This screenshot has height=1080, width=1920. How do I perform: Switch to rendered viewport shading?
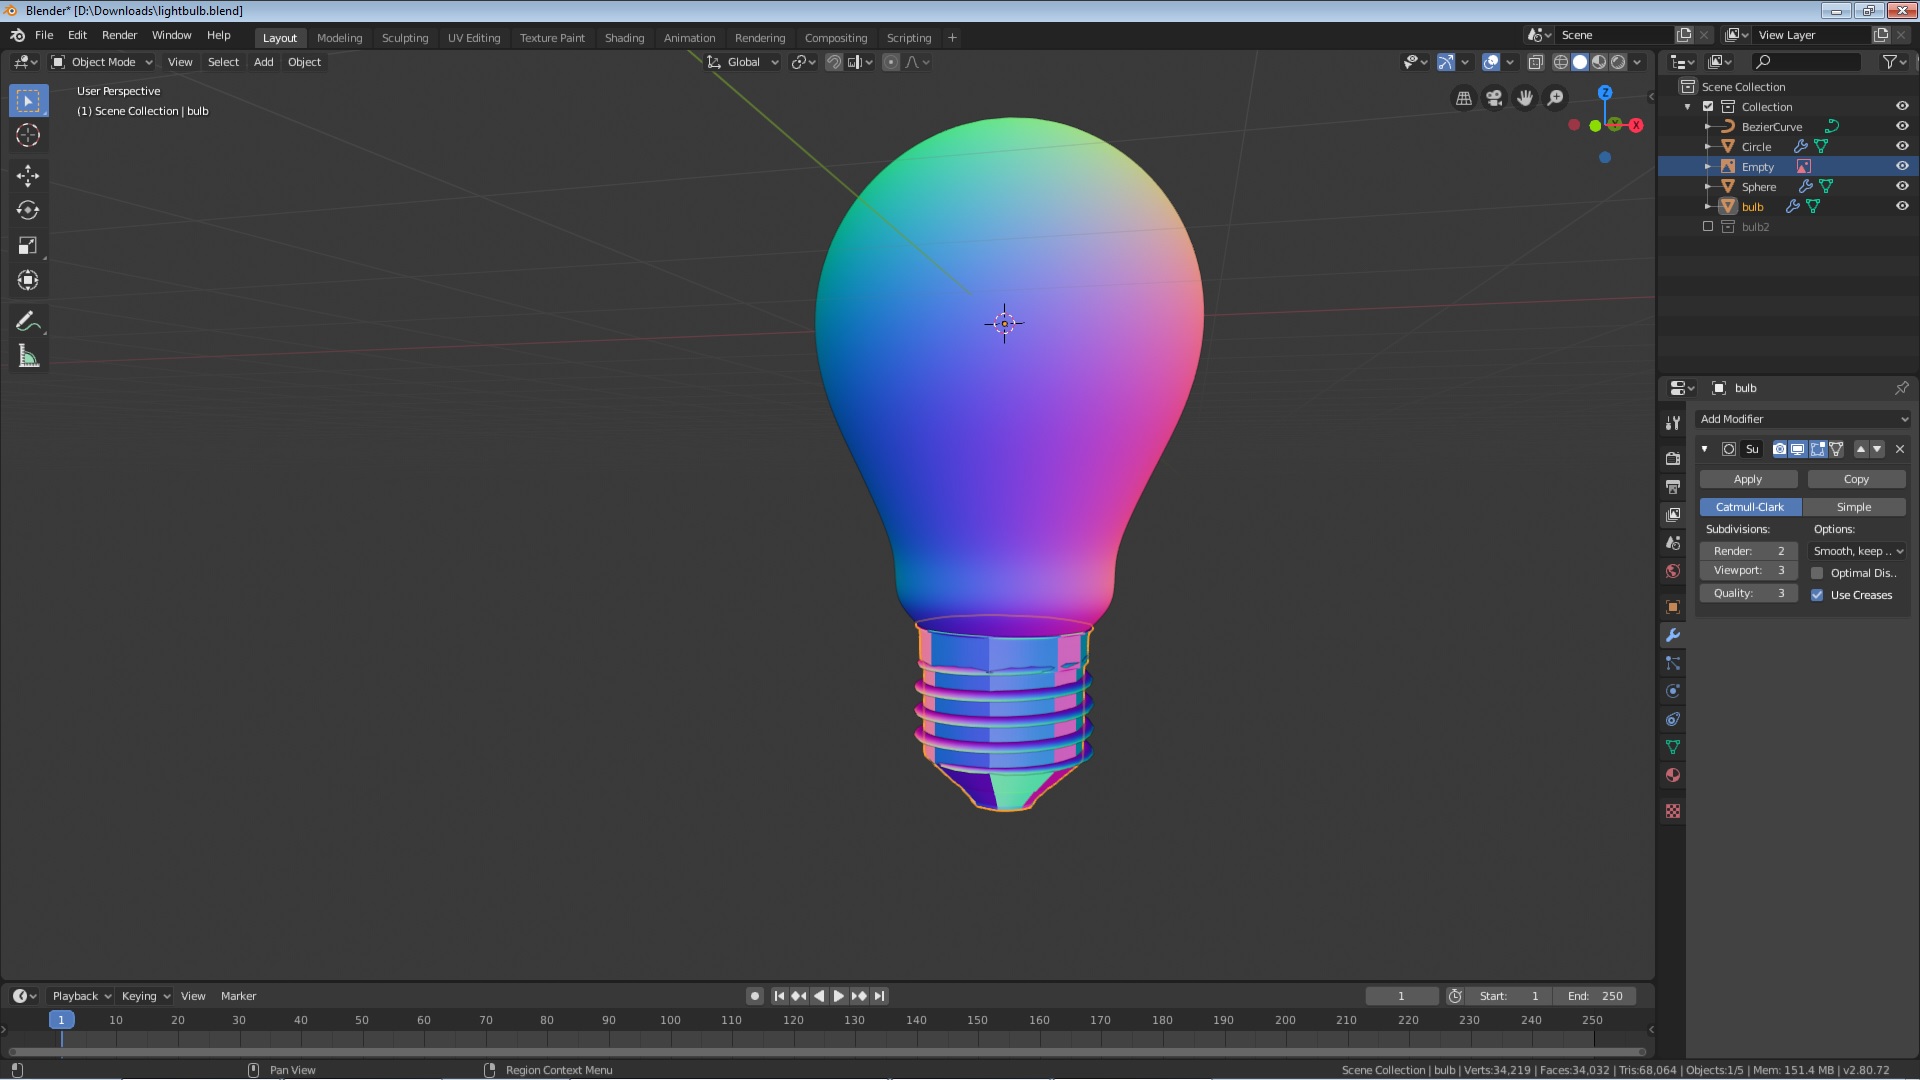click(x=1618, y=62)
